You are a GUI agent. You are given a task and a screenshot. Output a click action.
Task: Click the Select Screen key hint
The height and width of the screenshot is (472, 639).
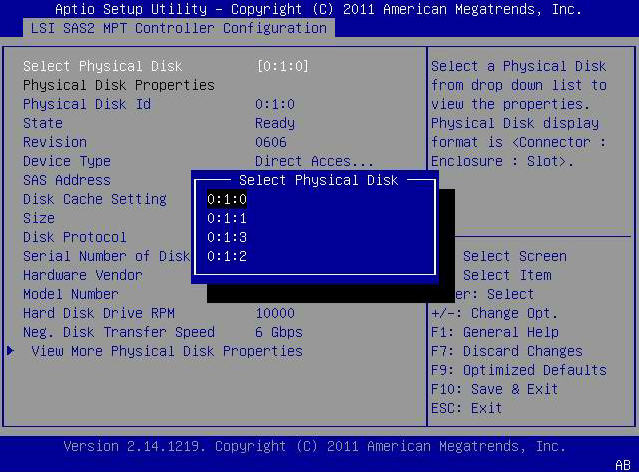click(515, 256)
